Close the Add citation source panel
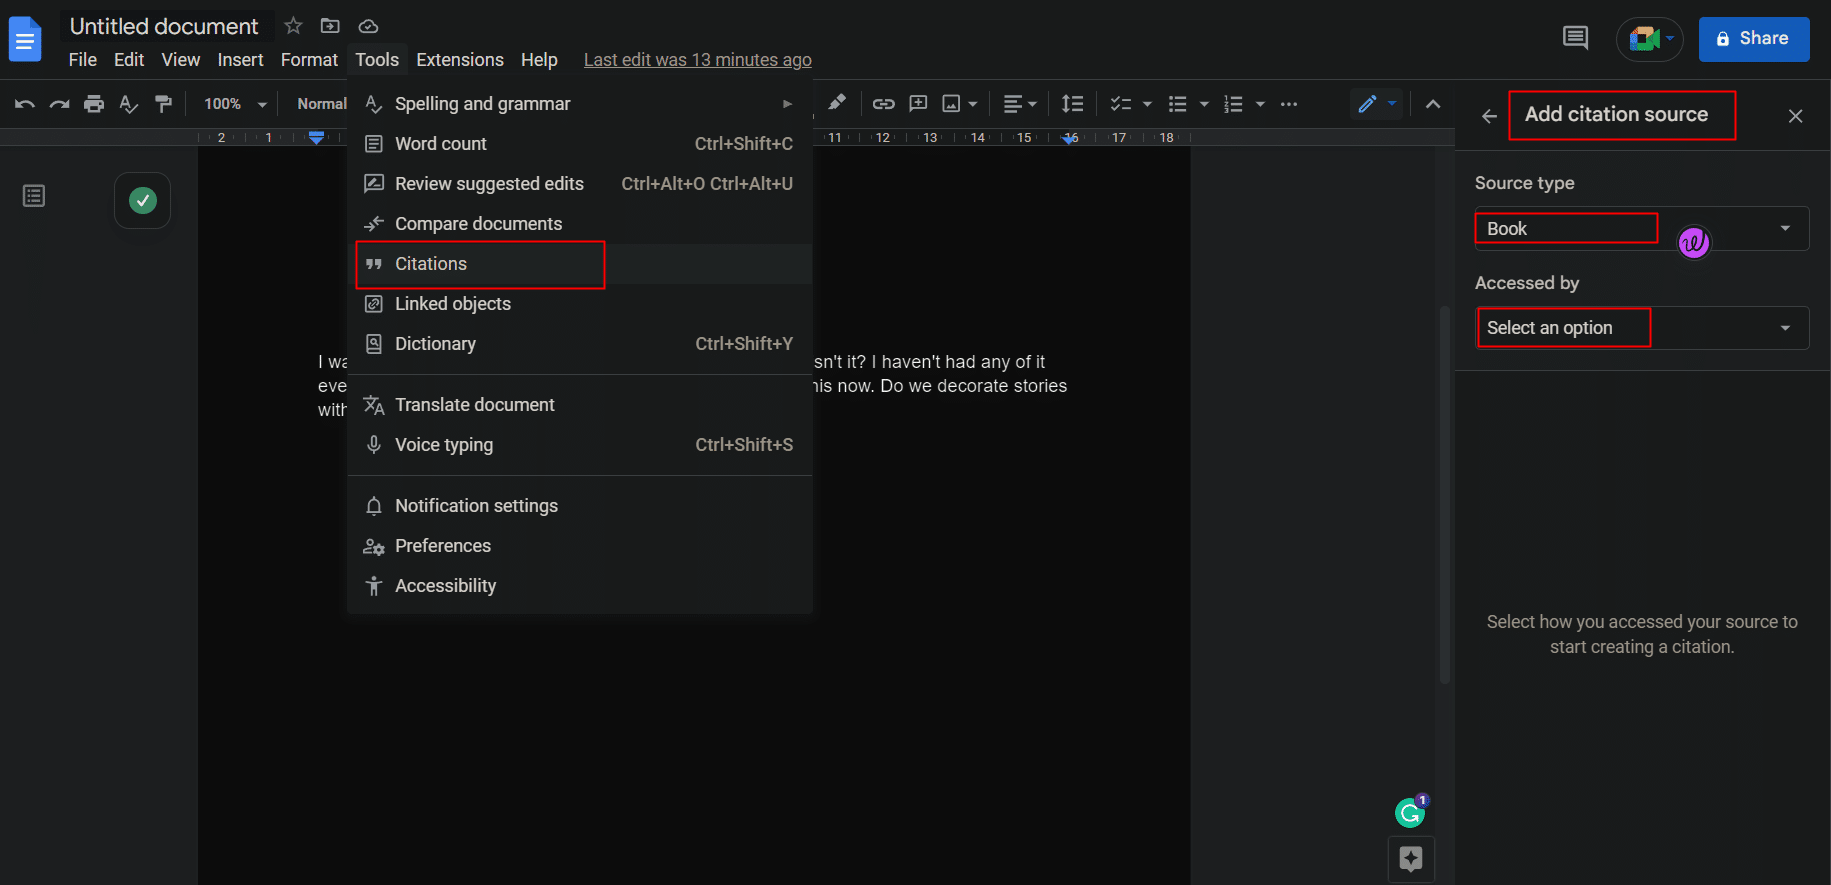This screenshot has width=1831, height=885. pos(1796,116)
